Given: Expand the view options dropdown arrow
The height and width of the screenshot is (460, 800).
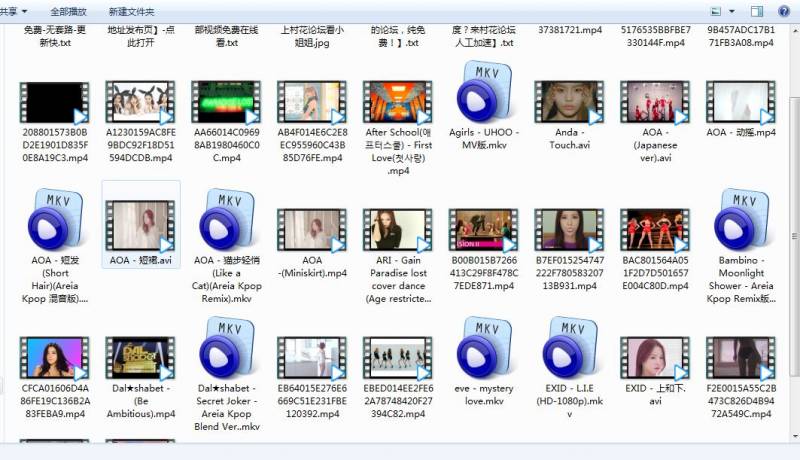Looking at the screenshot, I should click(x=732, y=11).
